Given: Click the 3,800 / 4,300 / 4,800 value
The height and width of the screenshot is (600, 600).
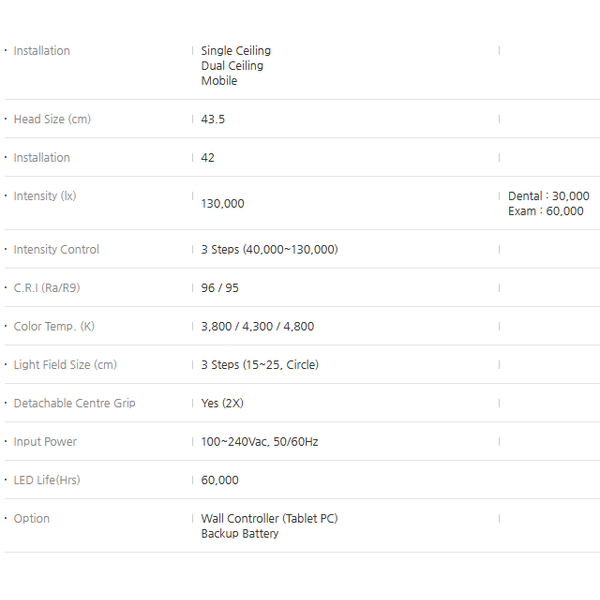Looking at the screenshot, I should click(x=257, y=327).
